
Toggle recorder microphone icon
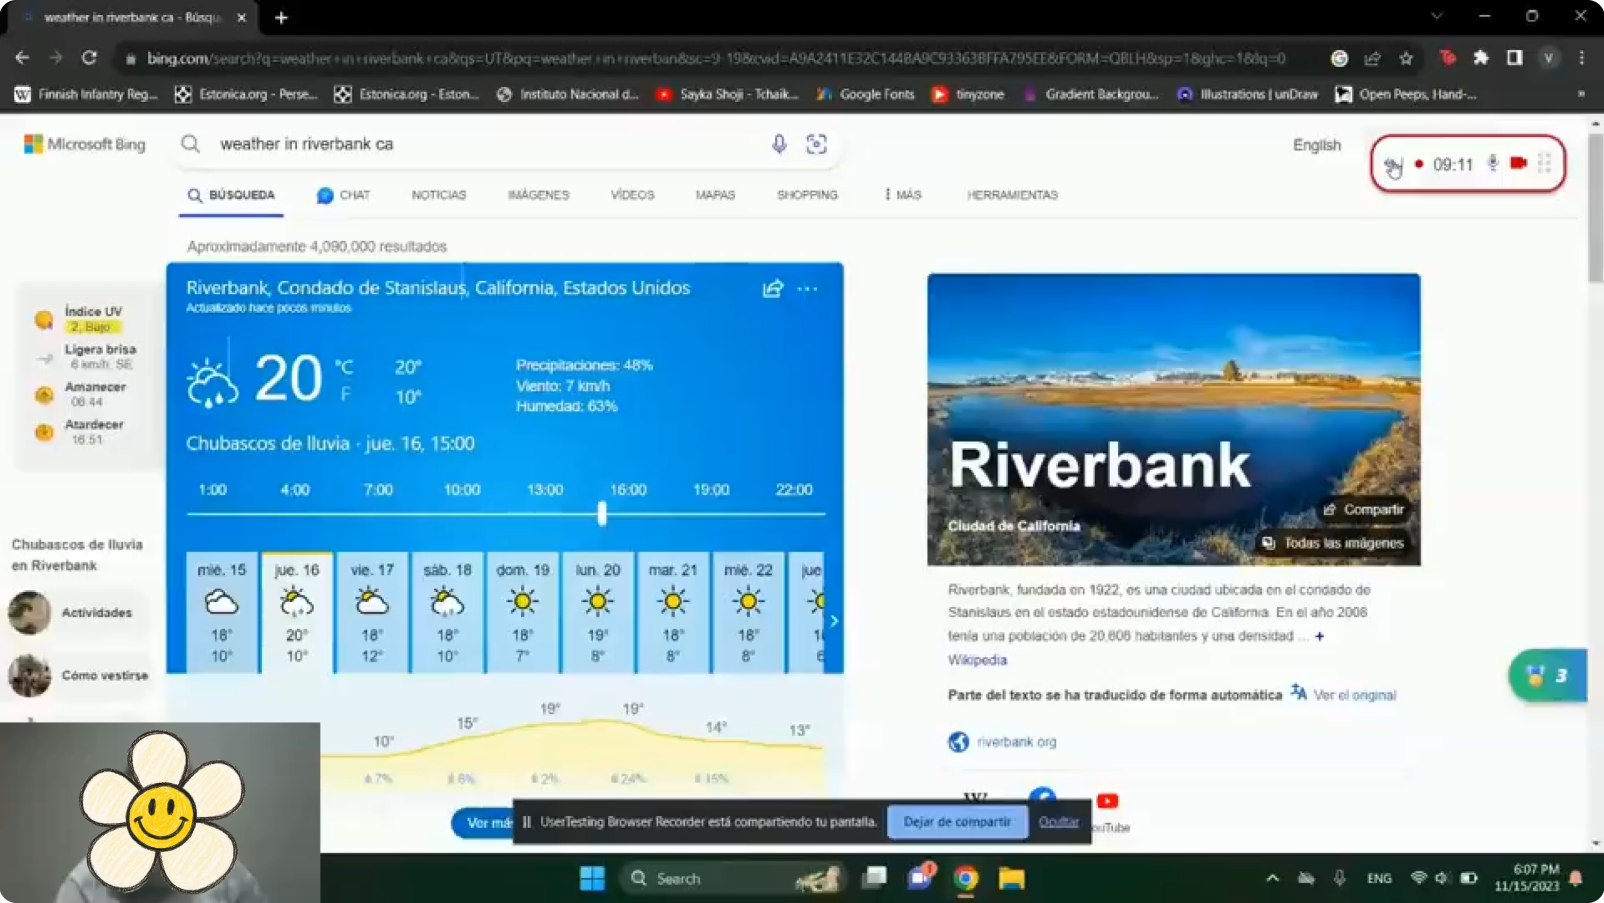1492,163
